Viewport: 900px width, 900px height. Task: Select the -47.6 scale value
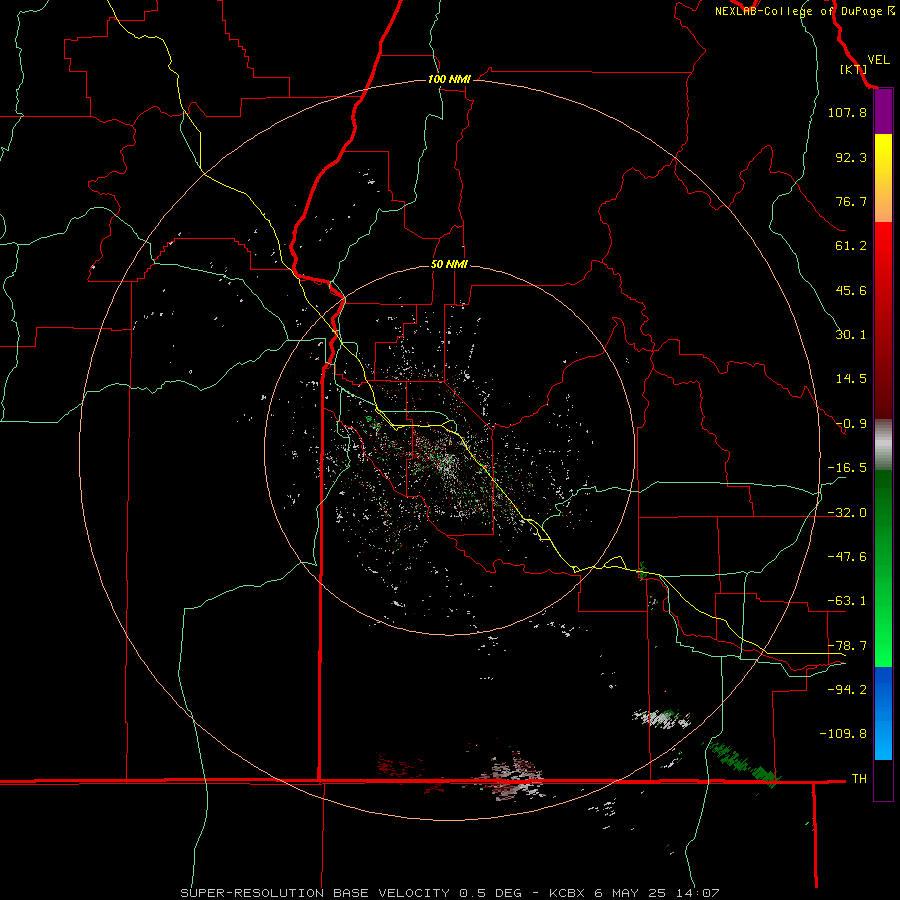point(847,557)
